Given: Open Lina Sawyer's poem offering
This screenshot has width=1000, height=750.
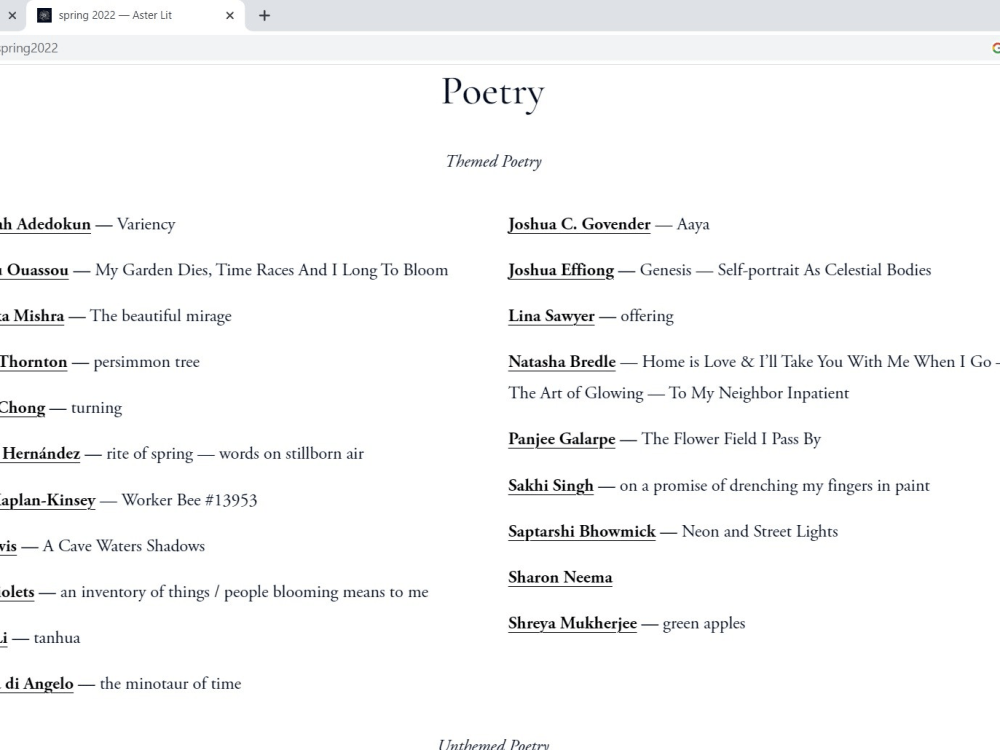Looking at the screenshot, I should coord(551,316).
